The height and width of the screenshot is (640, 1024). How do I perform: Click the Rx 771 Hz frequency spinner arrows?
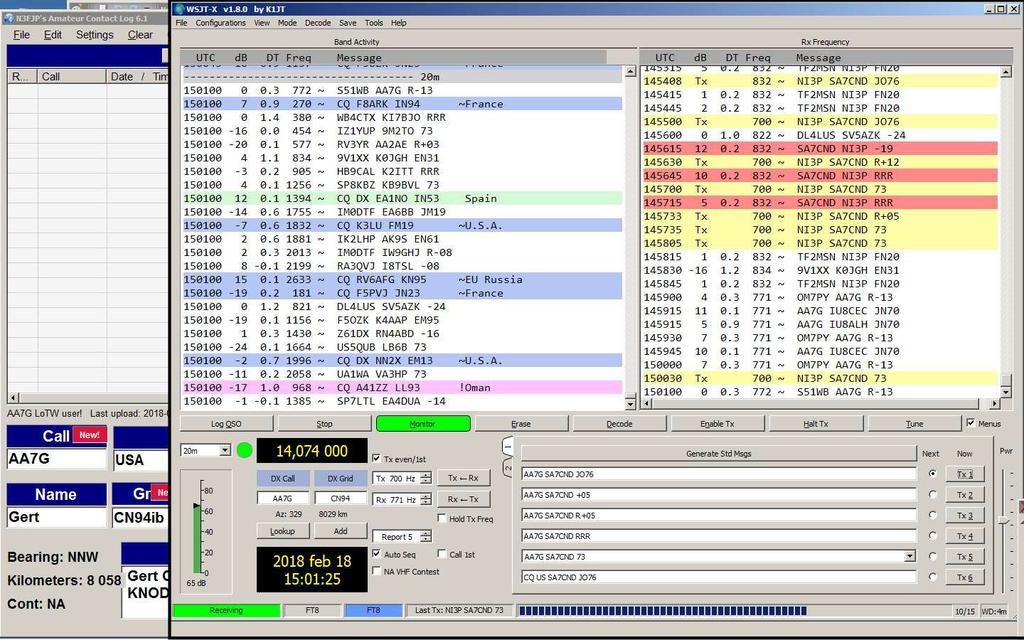click(426, 499)
